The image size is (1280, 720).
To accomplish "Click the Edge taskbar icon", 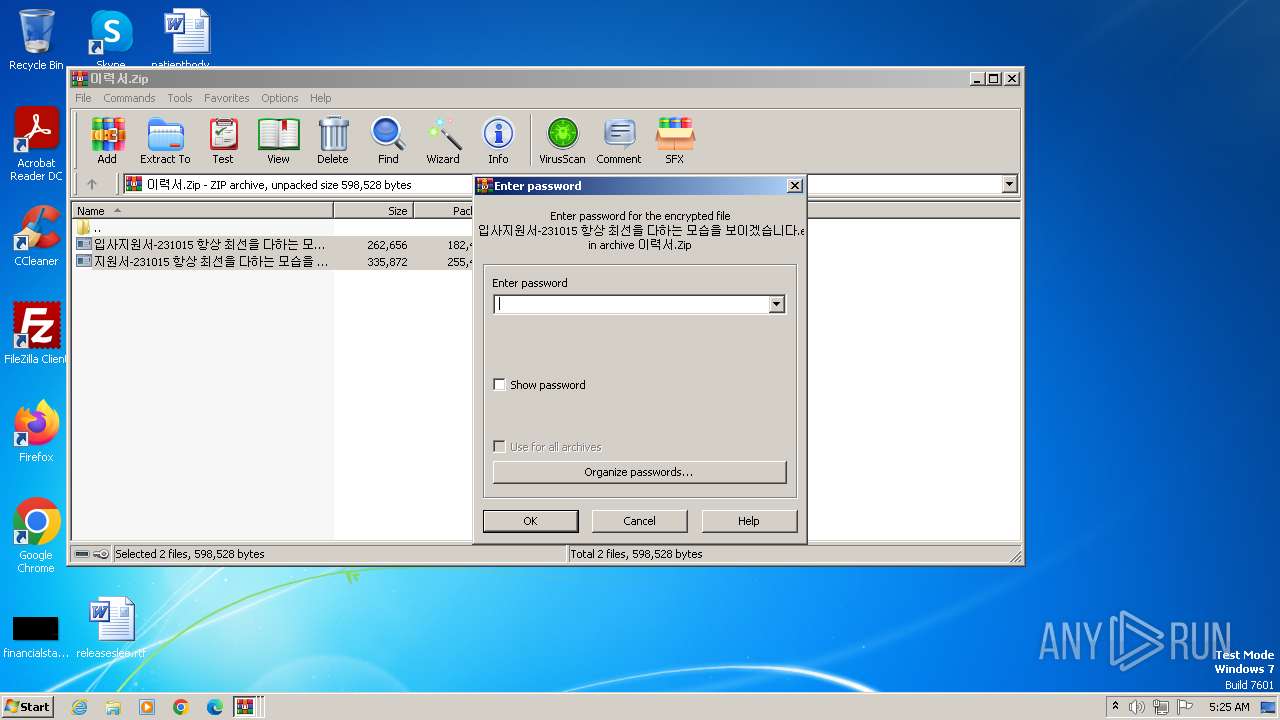I will (215, 707).
